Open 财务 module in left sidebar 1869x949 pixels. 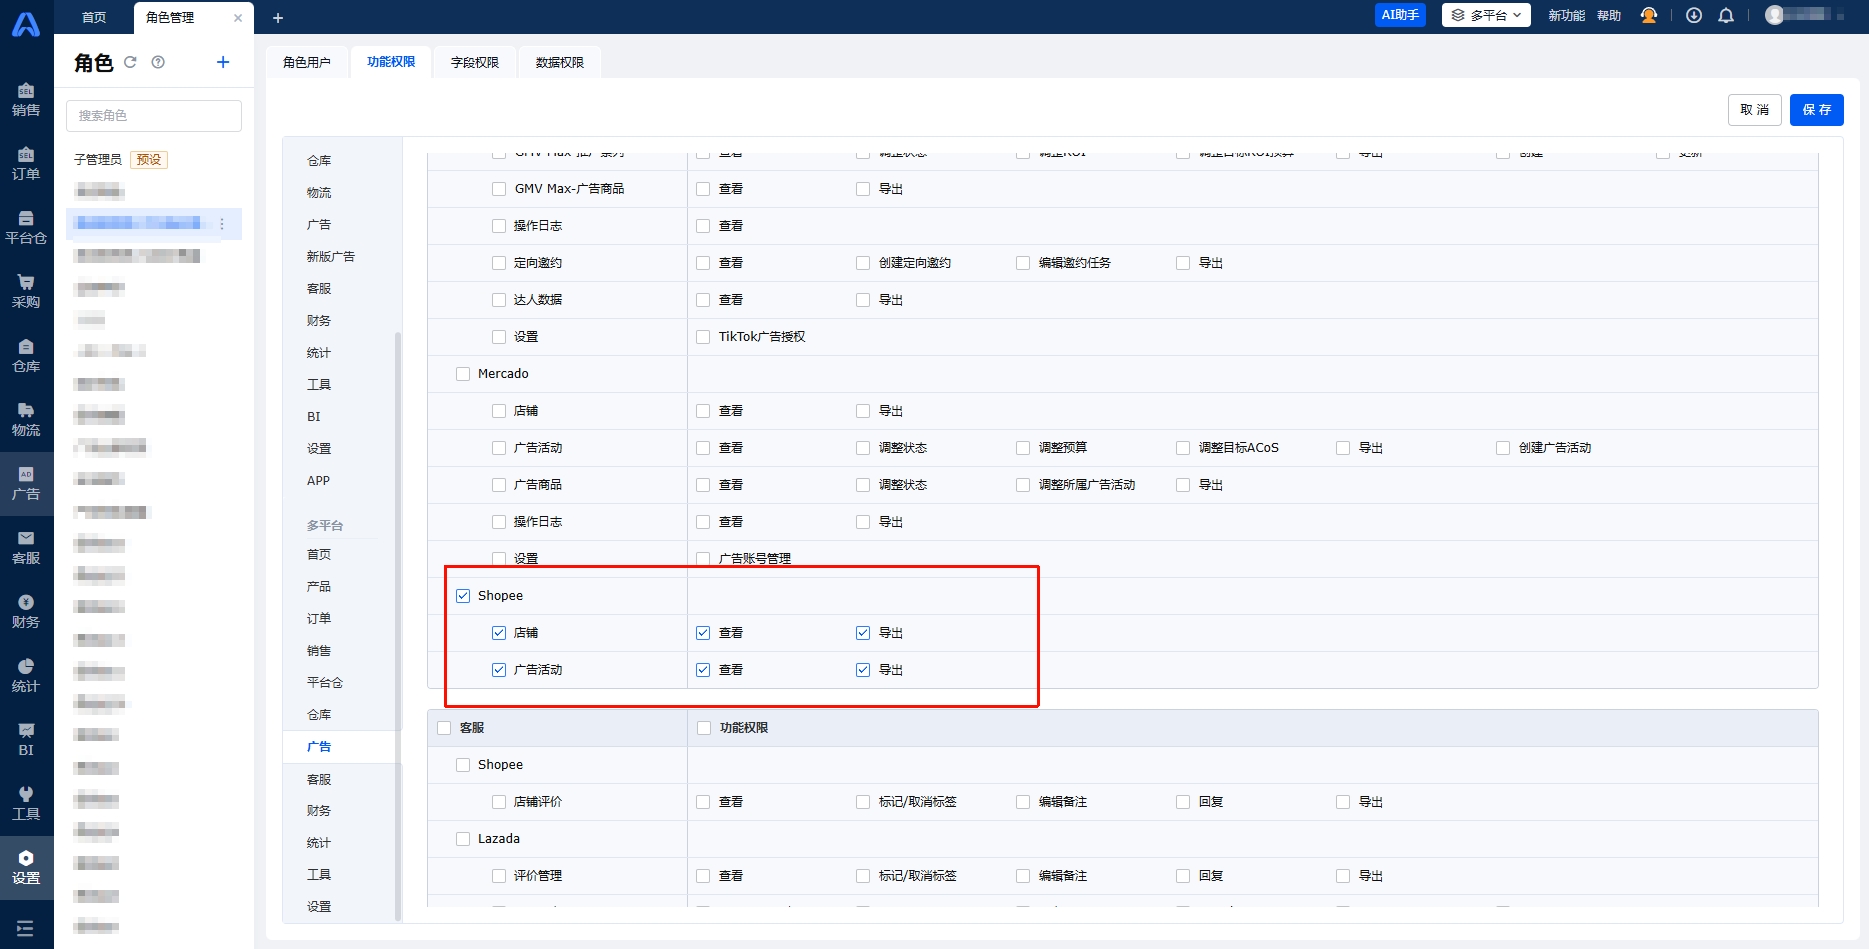pos(26,611)
